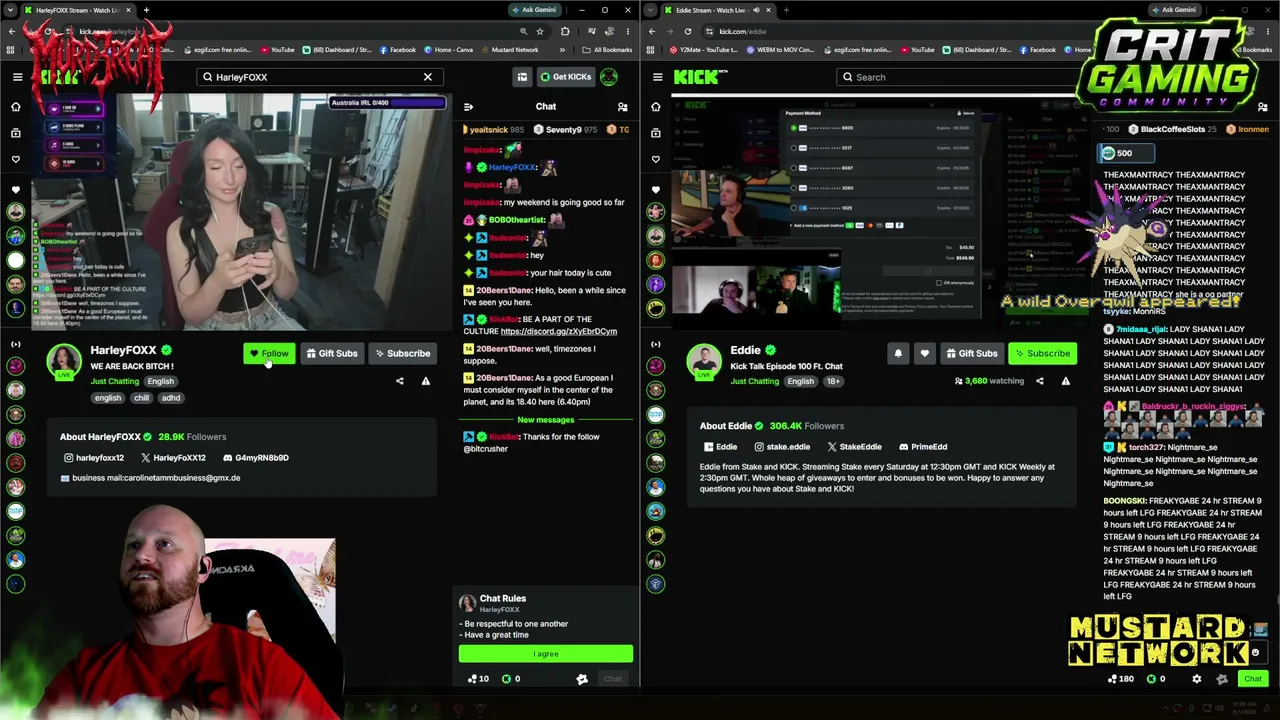
Task: Open the Get KICKs shop
Action: 566,77
